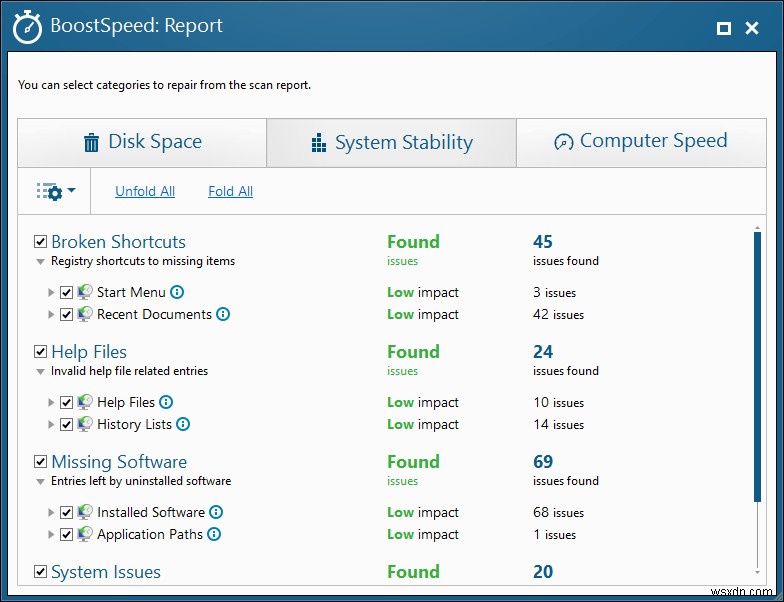
Task: Open the System Issues category title
Action: click(x=106, y=572)
